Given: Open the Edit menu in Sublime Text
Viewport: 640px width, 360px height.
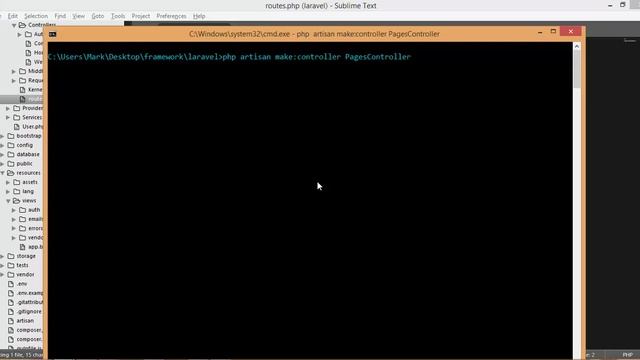Looking at the screenshot, I should tap(12, 16).
